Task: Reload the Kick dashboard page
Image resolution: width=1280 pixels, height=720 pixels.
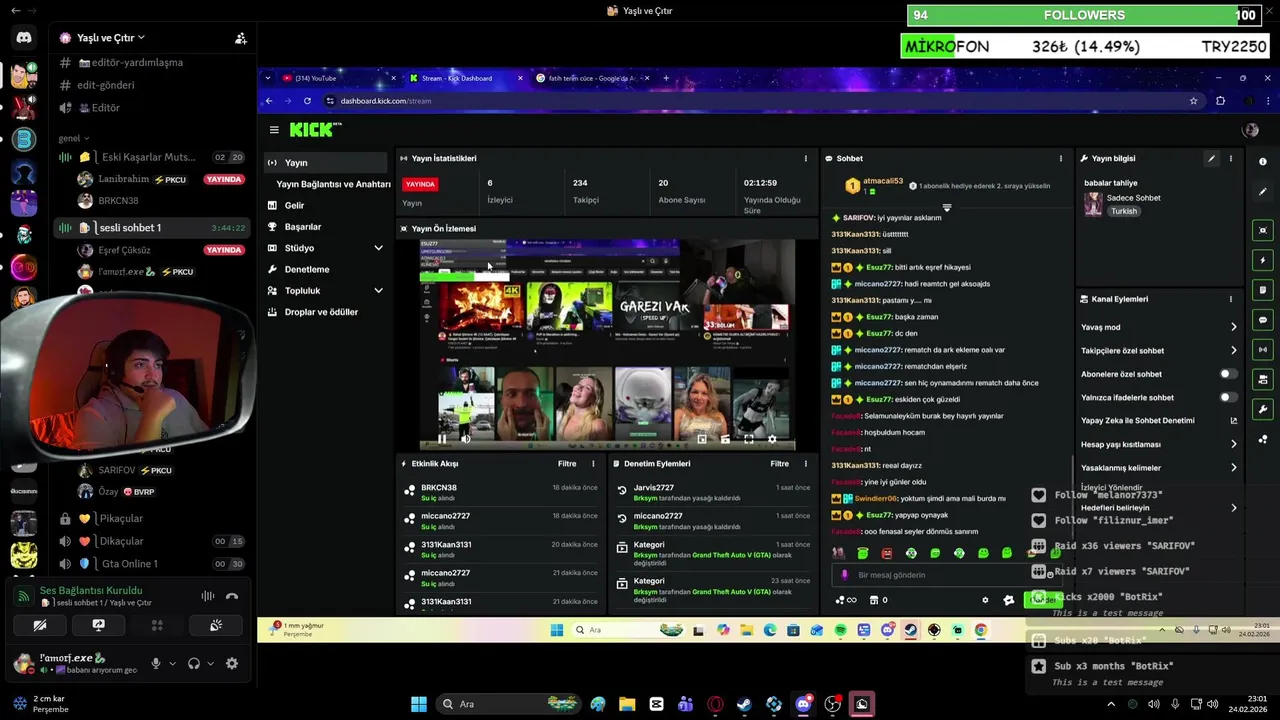Action: pos(306,101)
